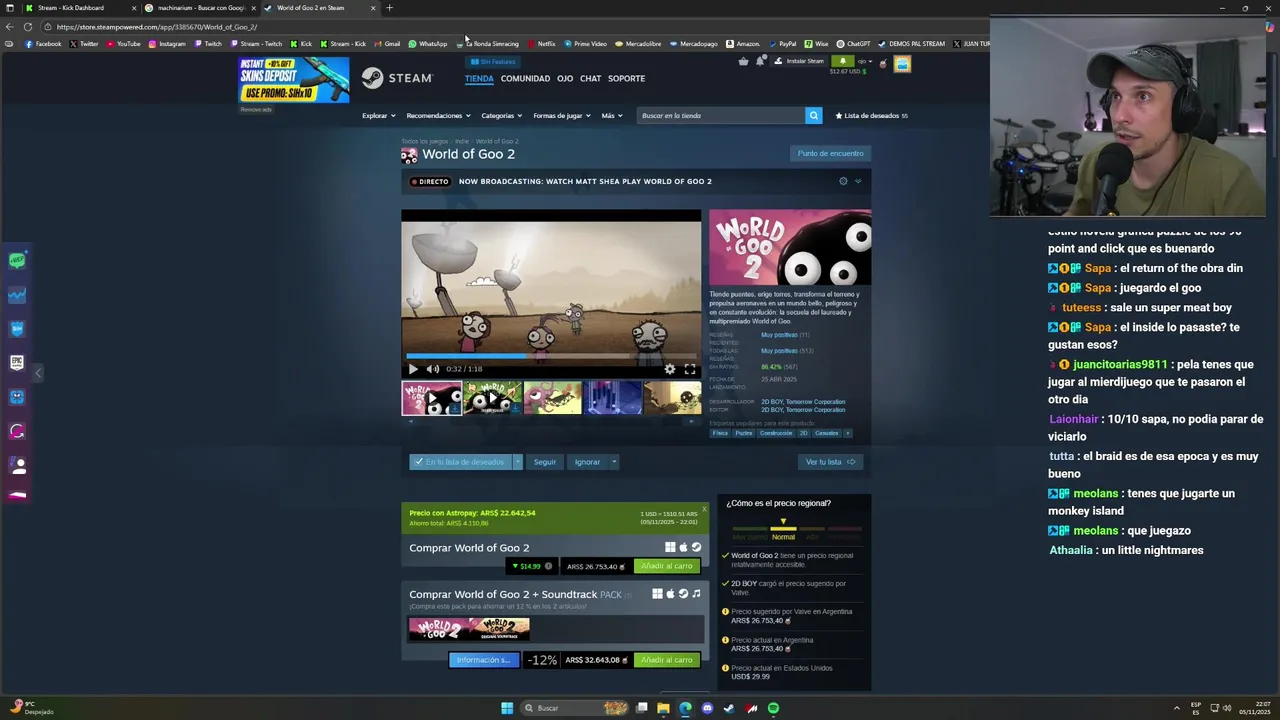The height and width of the screenshot is (720, 1280).
Task: Click the browser address bar
Action: coord(500,27)
